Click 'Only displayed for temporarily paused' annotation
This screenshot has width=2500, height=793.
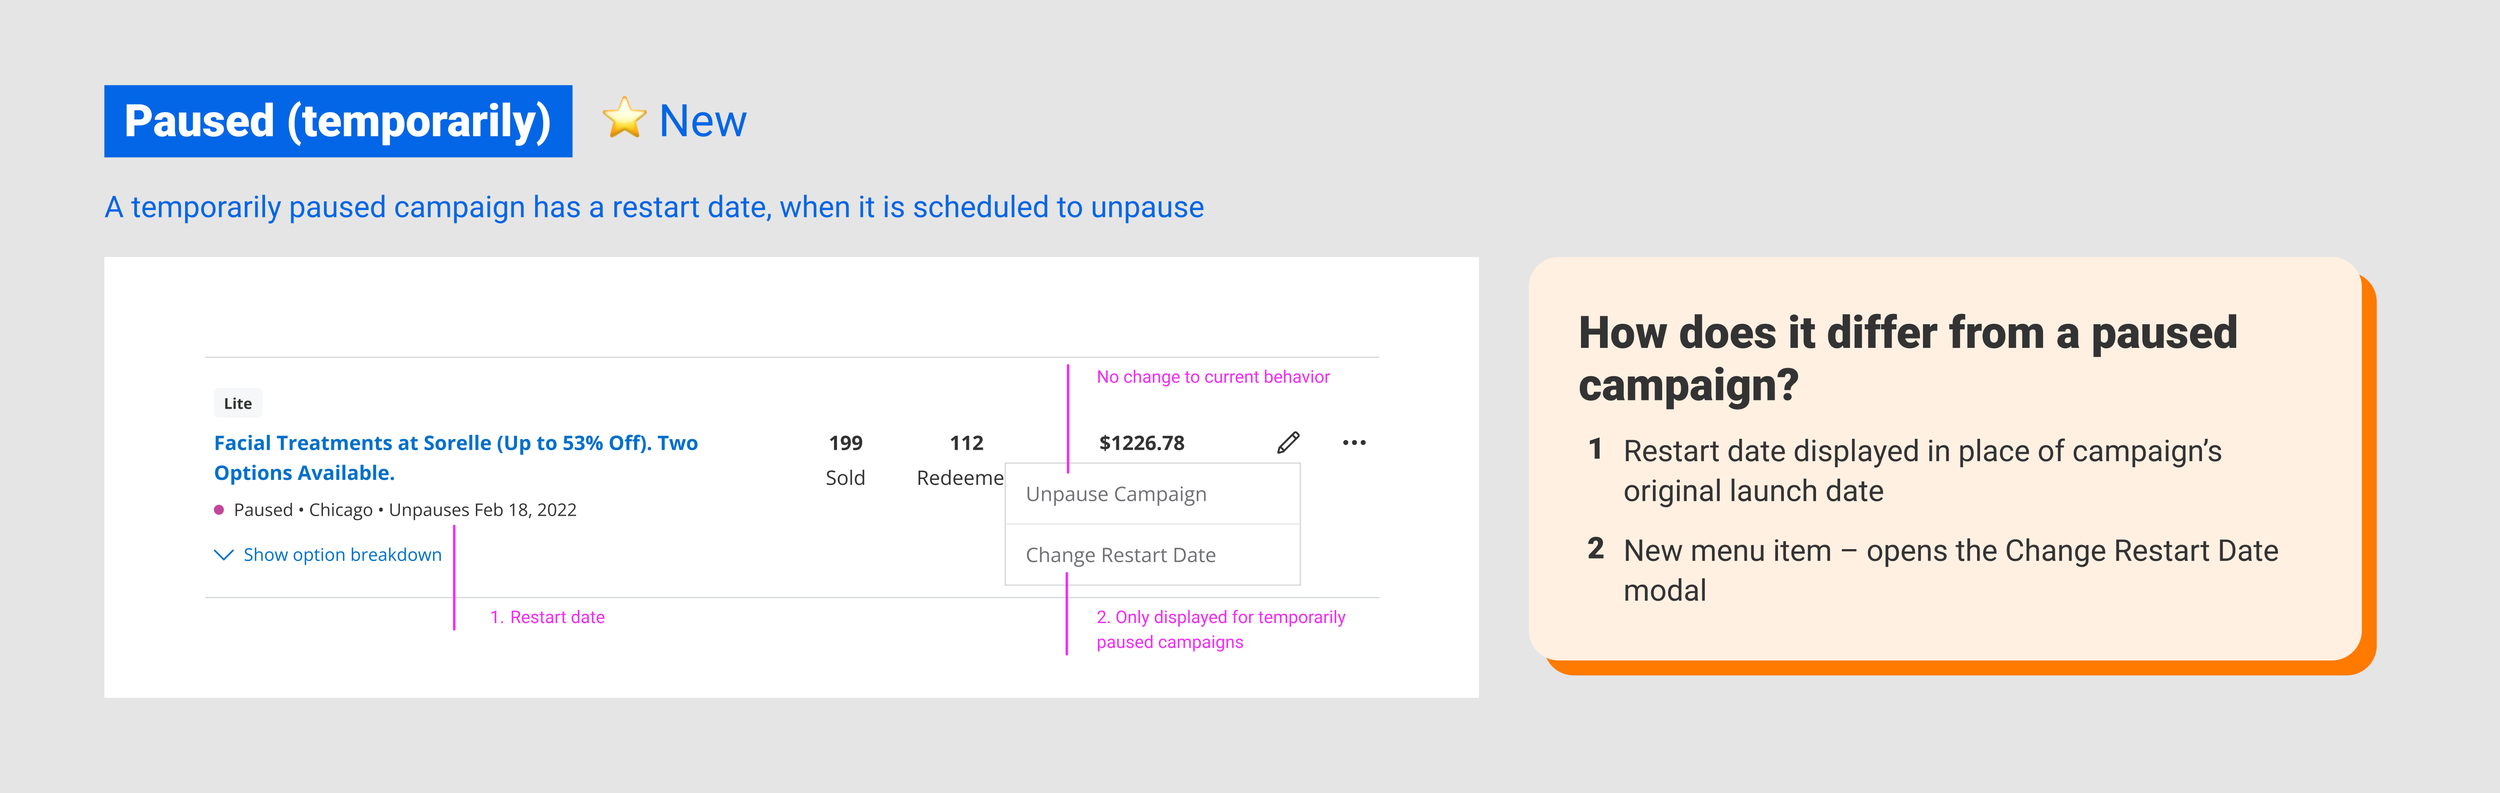[1221, 629]
